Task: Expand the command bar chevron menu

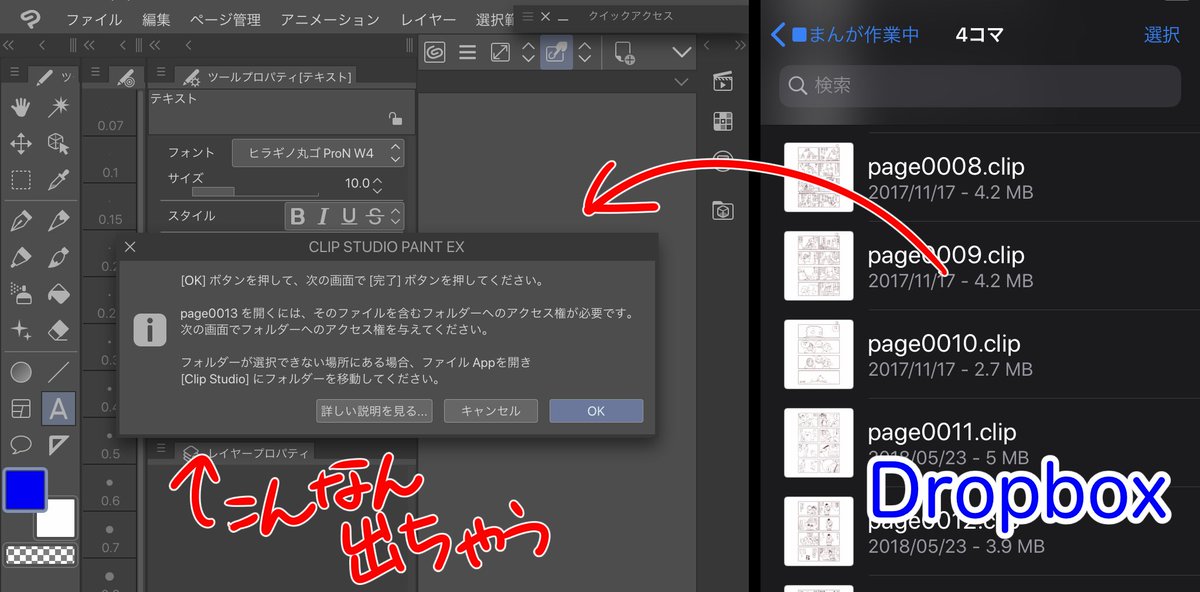Action: [x=683, y=53]
